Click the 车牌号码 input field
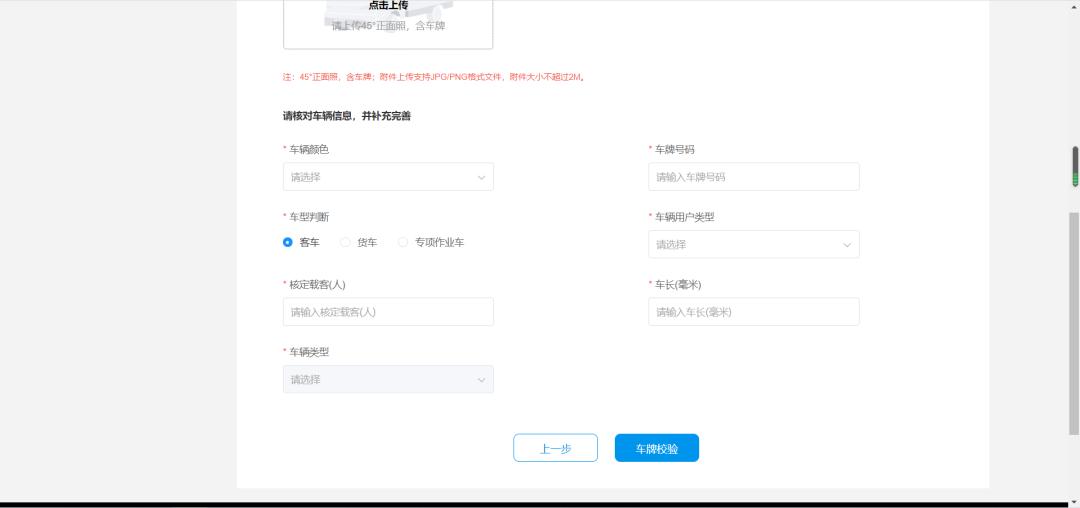 (x=754, y=177)
